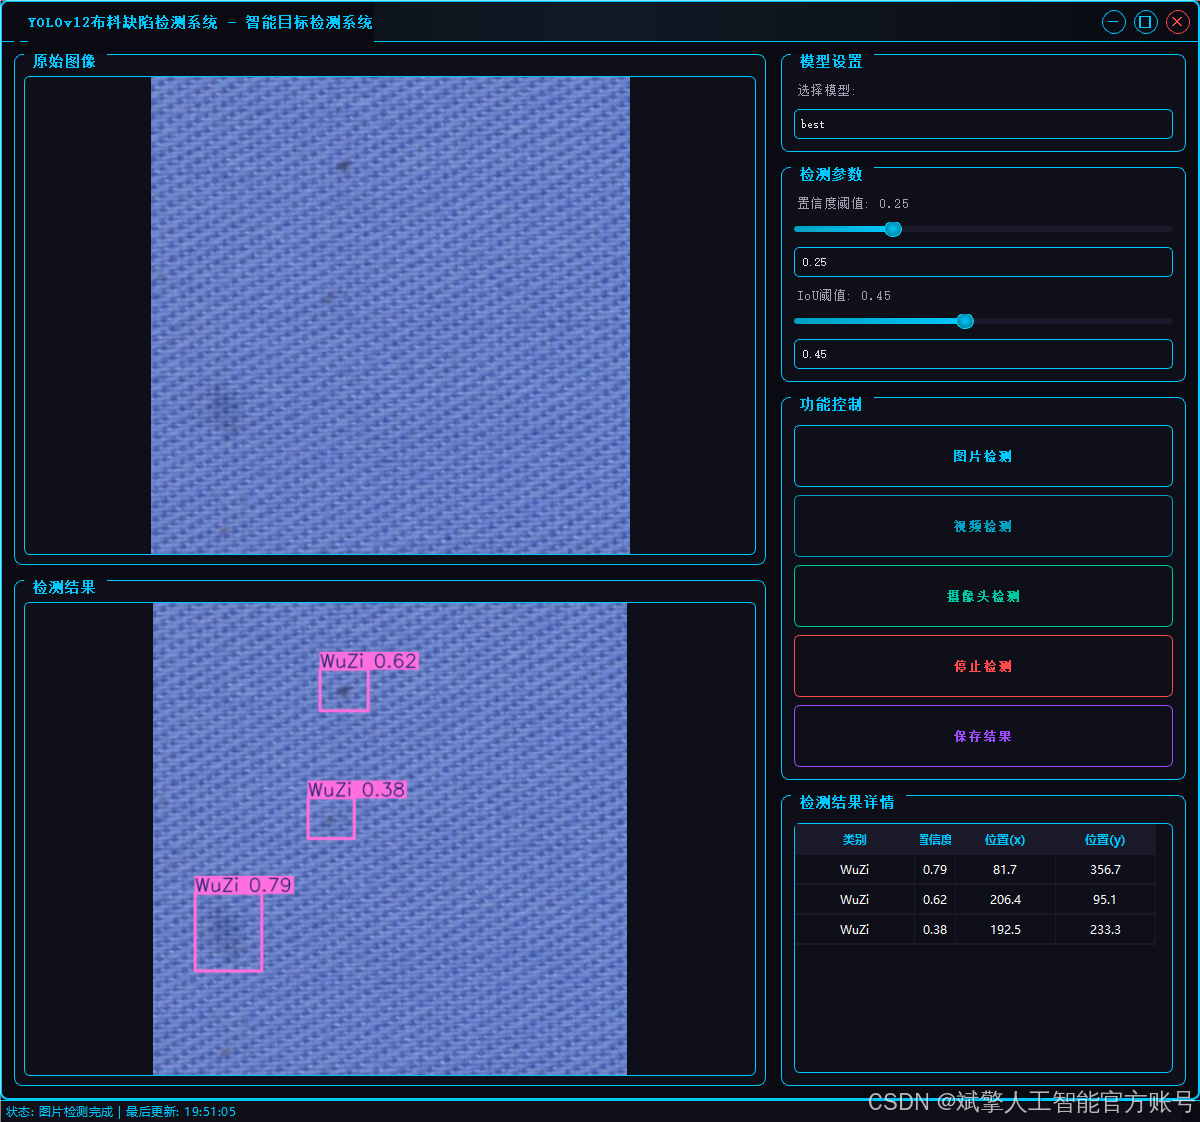This screenshot has width=1200, height=1122.
Task: Select the WuZi cell in the 0.79 row
Action: pos(855,870)
